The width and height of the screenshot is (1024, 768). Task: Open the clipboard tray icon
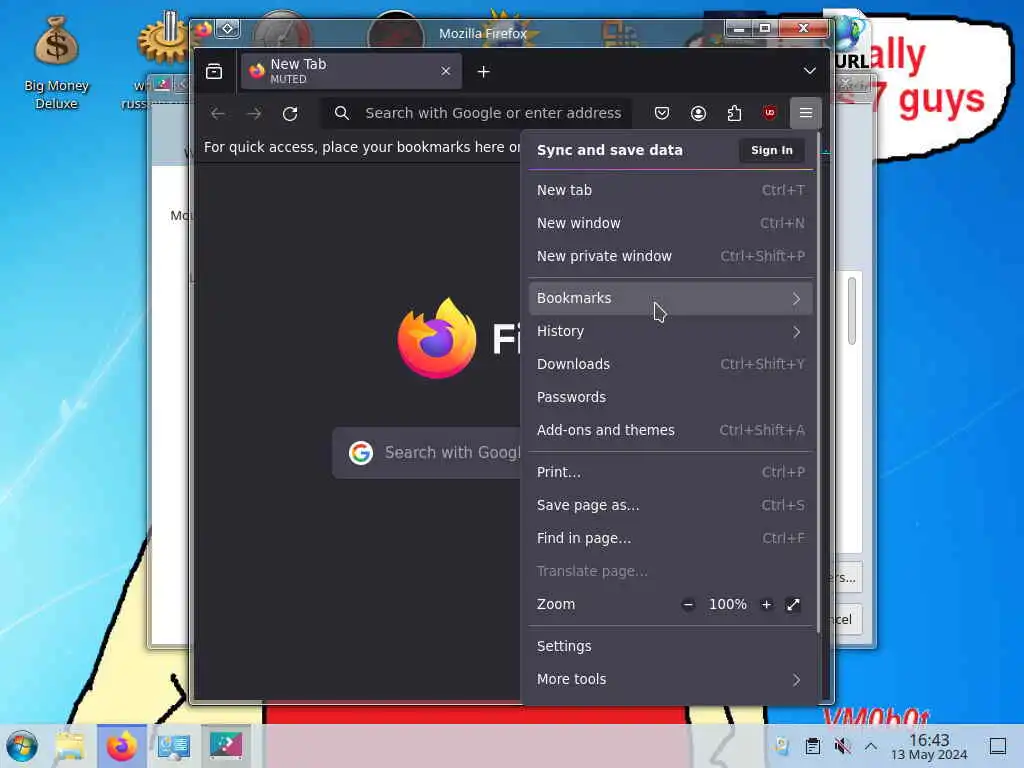(812, 746)
